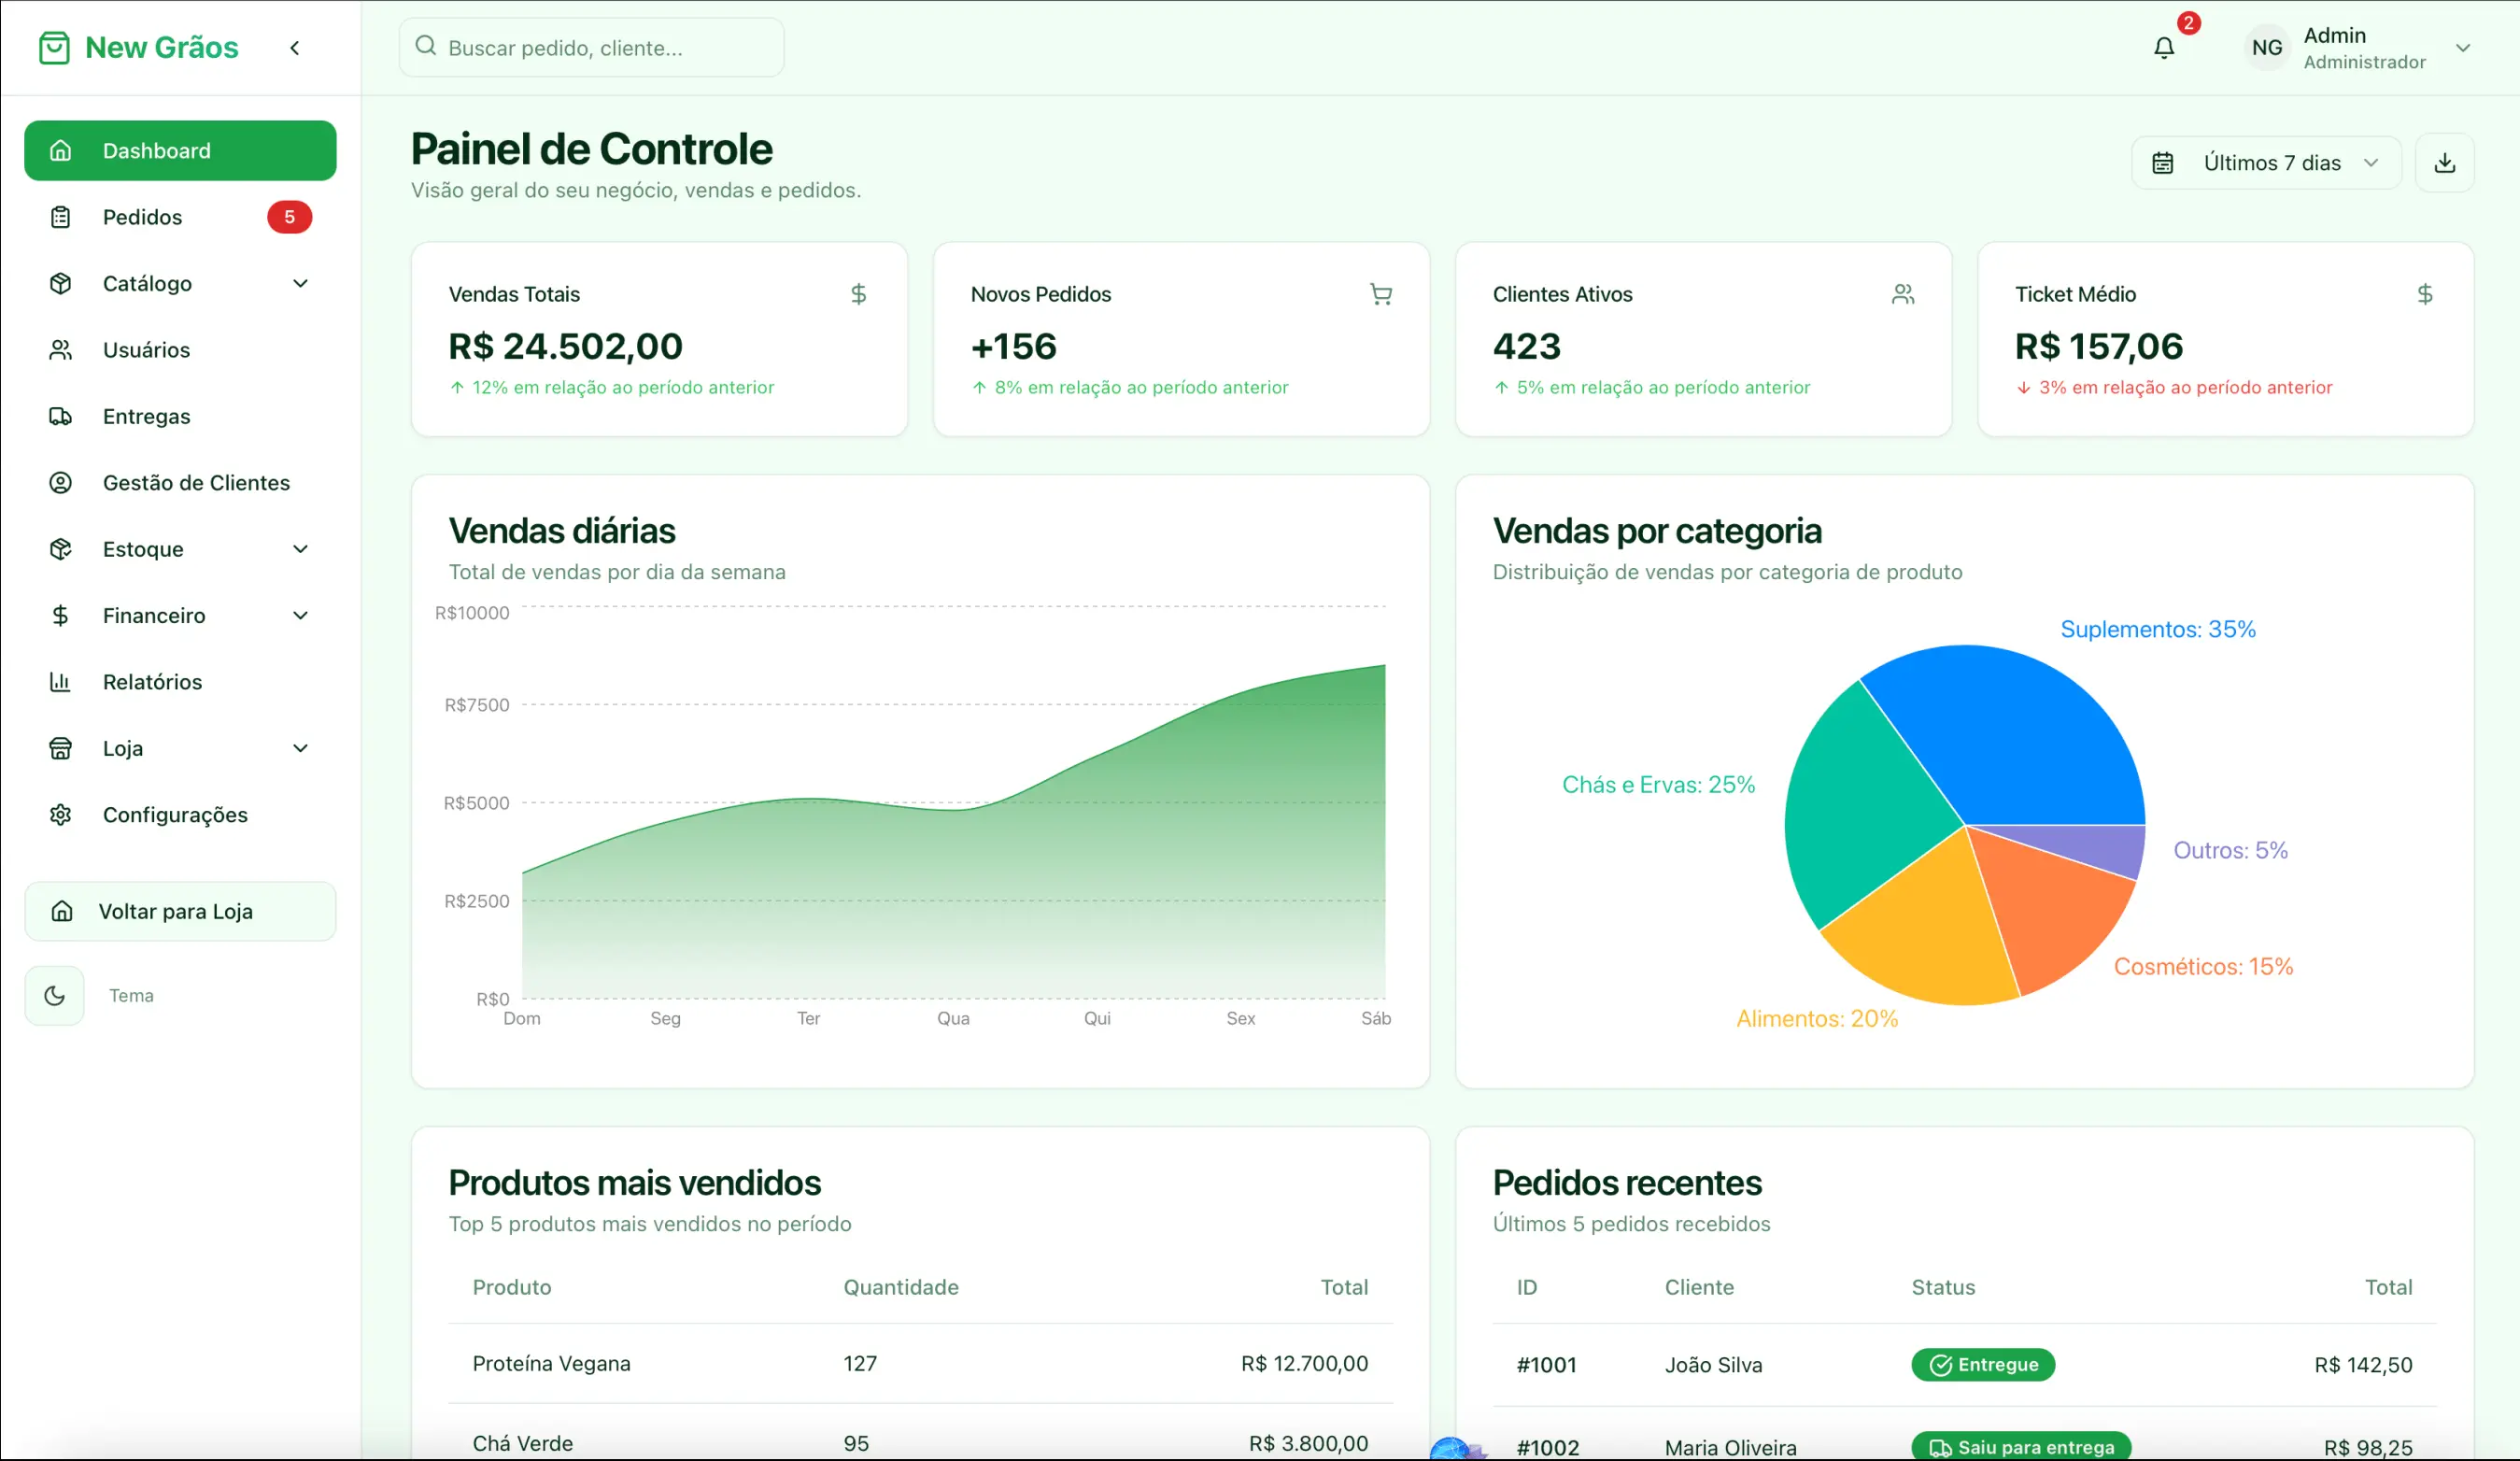Click the notification bell icon
This screenshot has width=2520, height=1461.
click(2163, 48)
